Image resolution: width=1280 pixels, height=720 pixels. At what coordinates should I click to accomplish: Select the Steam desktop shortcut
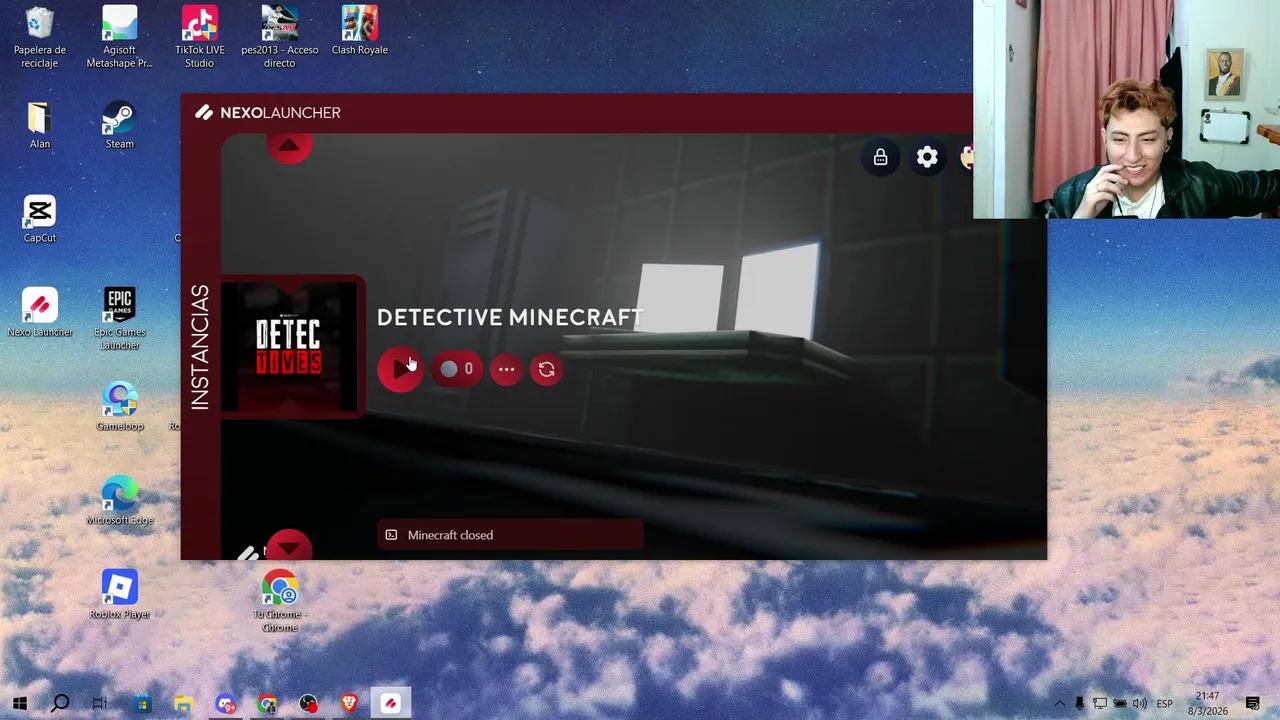coord(119,125)
